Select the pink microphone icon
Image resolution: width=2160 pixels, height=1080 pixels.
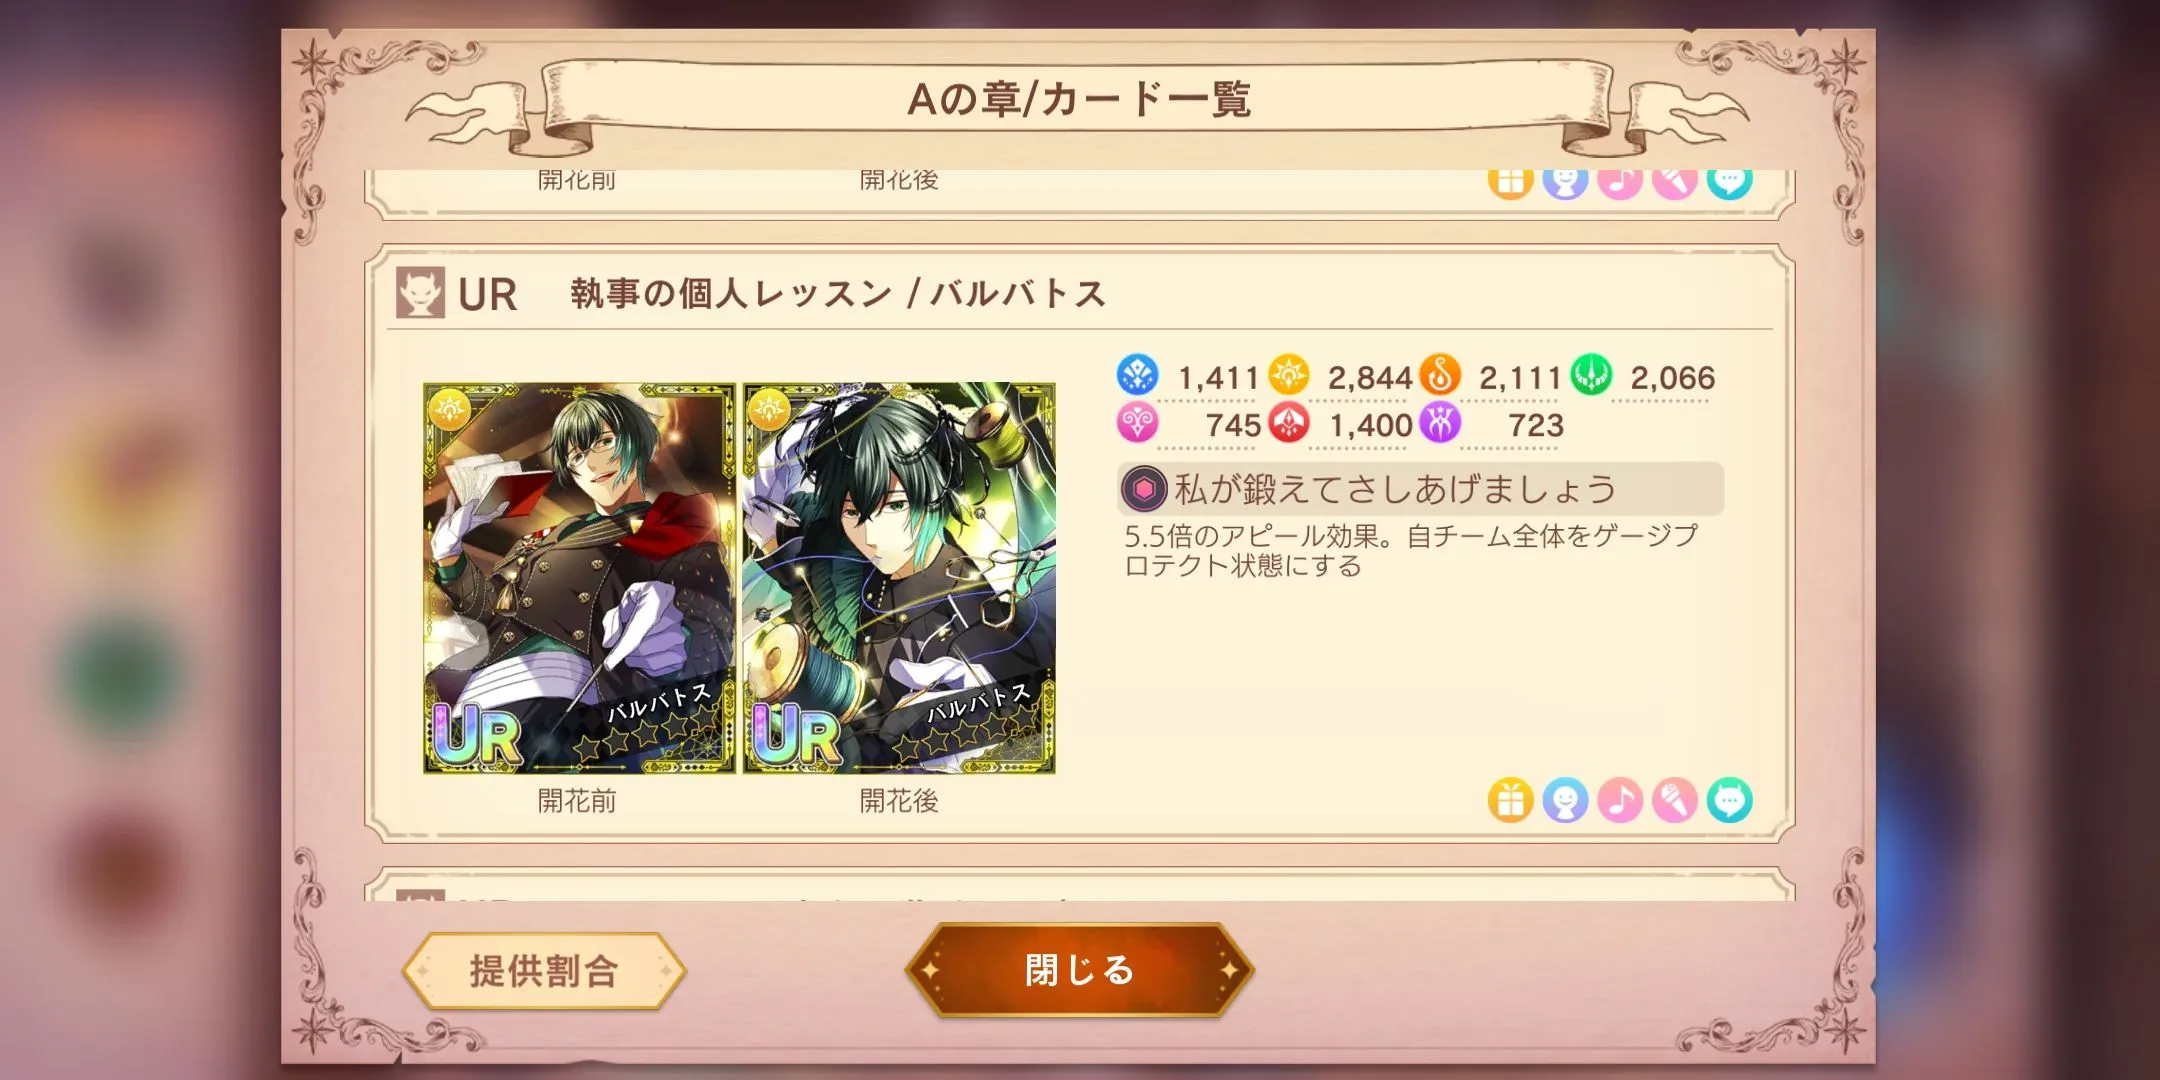(x=1675, y=801)
